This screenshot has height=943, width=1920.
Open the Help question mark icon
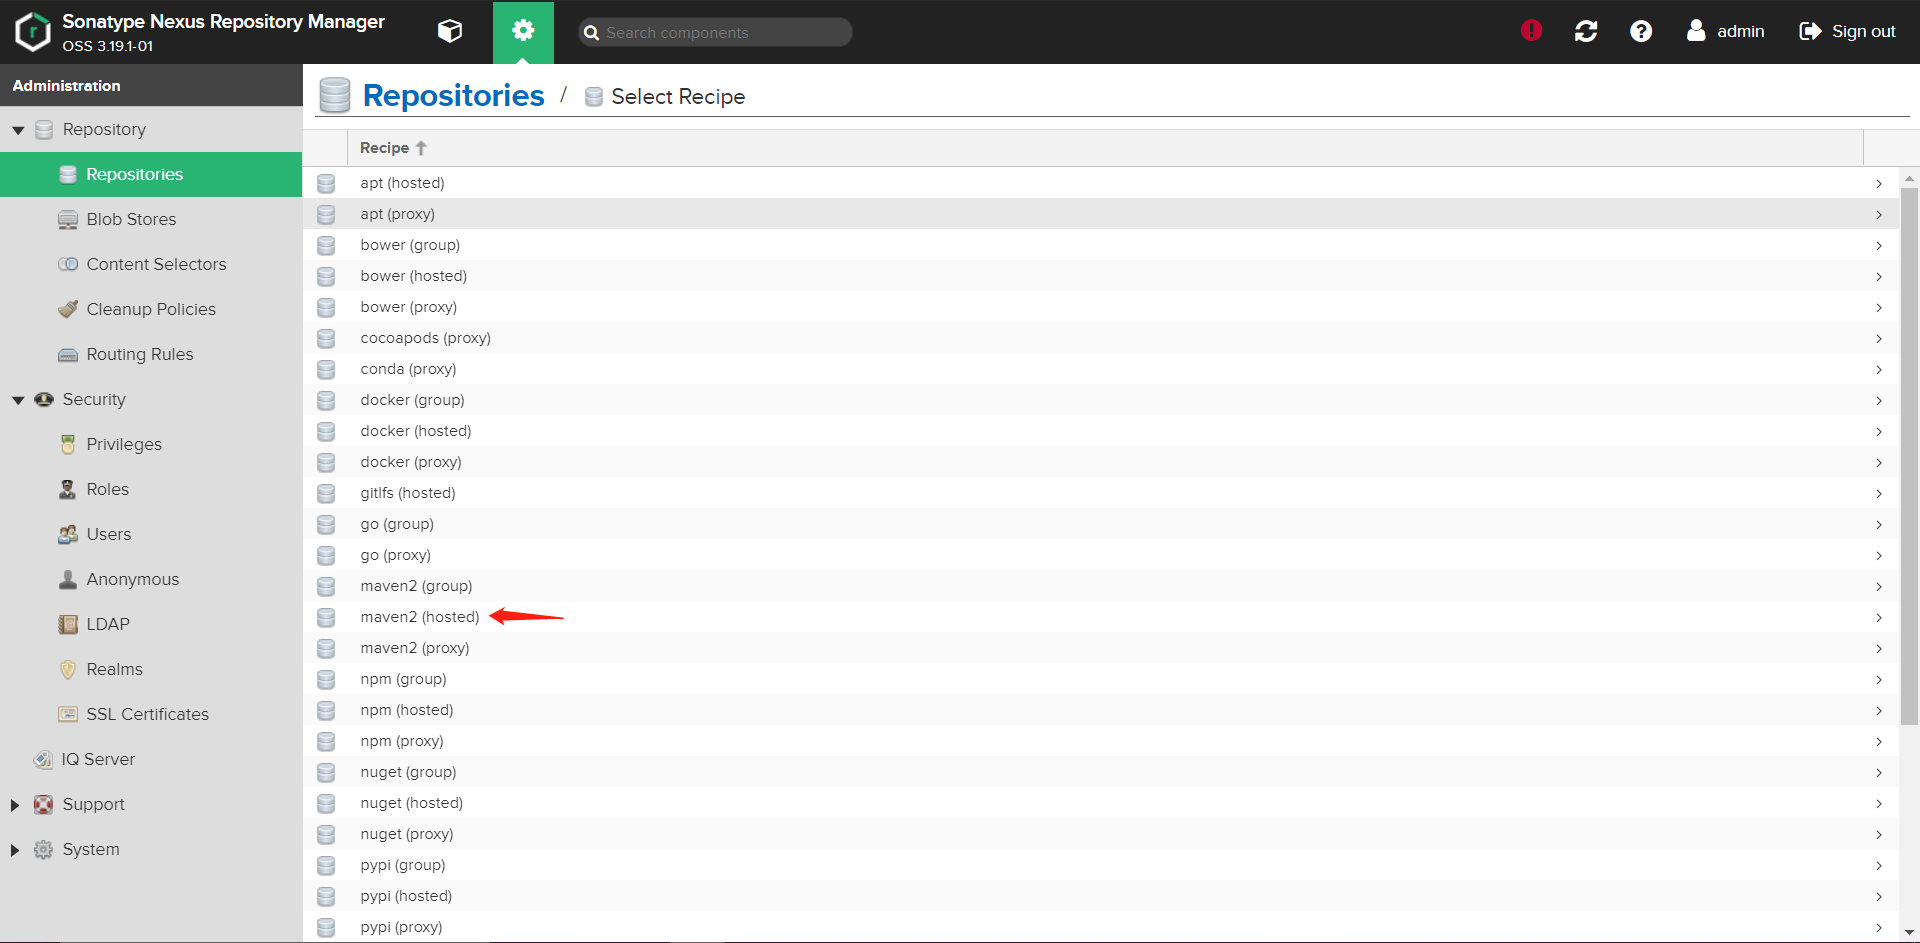pyautogui.click(x=1641, y=31)
